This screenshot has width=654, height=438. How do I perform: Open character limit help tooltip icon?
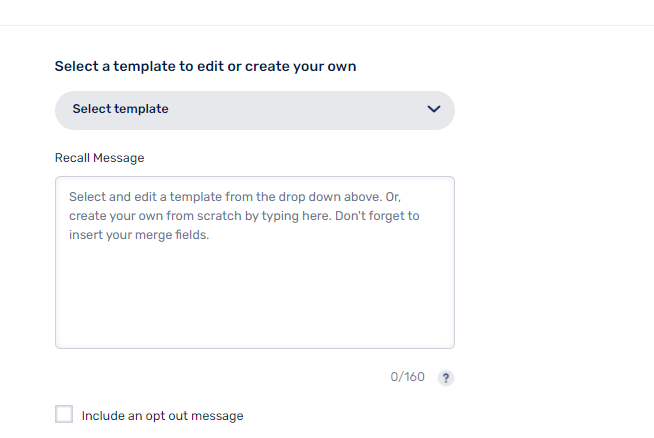(x=447, y=378)
